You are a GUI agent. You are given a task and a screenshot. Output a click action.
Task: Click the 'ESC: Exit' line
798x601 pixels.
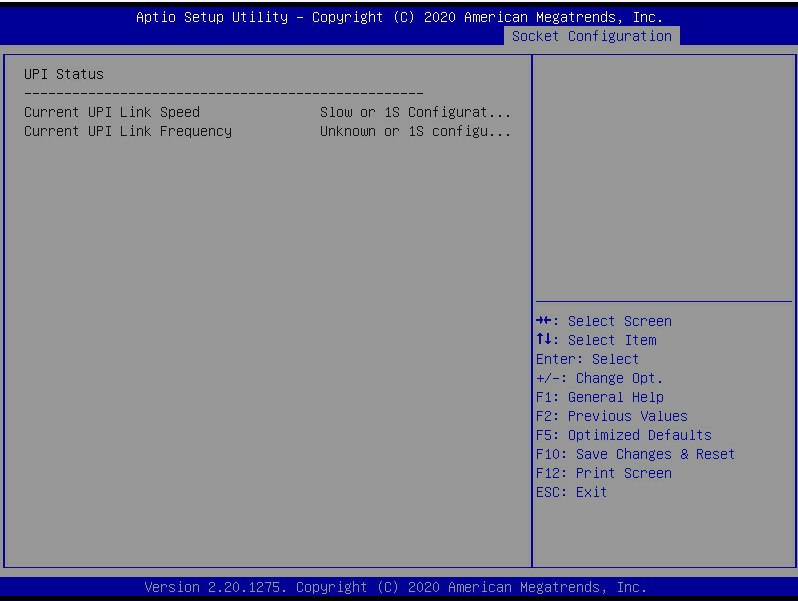tap(572, 492)
